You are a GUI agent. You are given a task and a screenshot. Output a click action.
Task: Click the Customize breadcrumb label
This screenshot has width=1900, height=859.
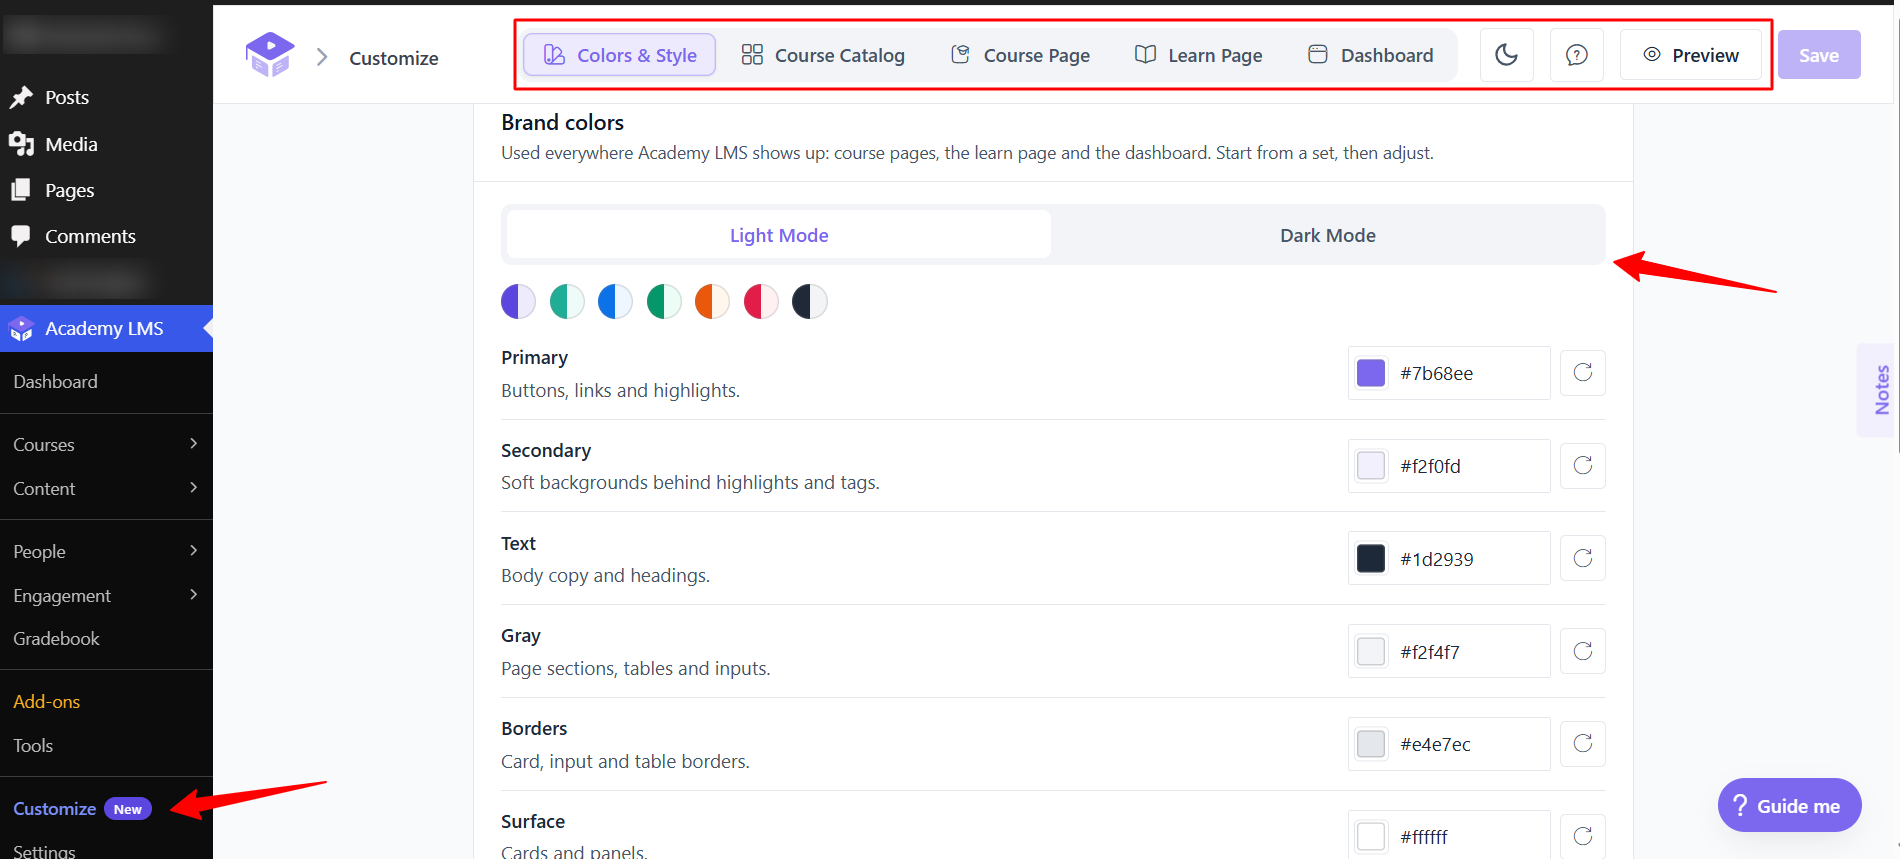point(394,58)
